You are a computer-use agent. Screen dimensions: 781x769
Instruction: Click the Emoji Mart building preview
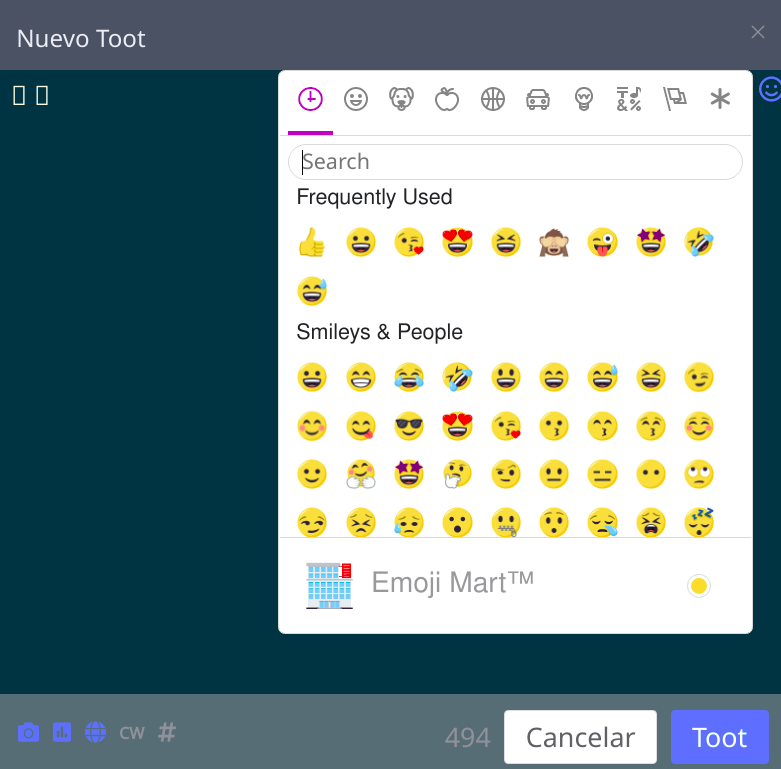[329, 585]
